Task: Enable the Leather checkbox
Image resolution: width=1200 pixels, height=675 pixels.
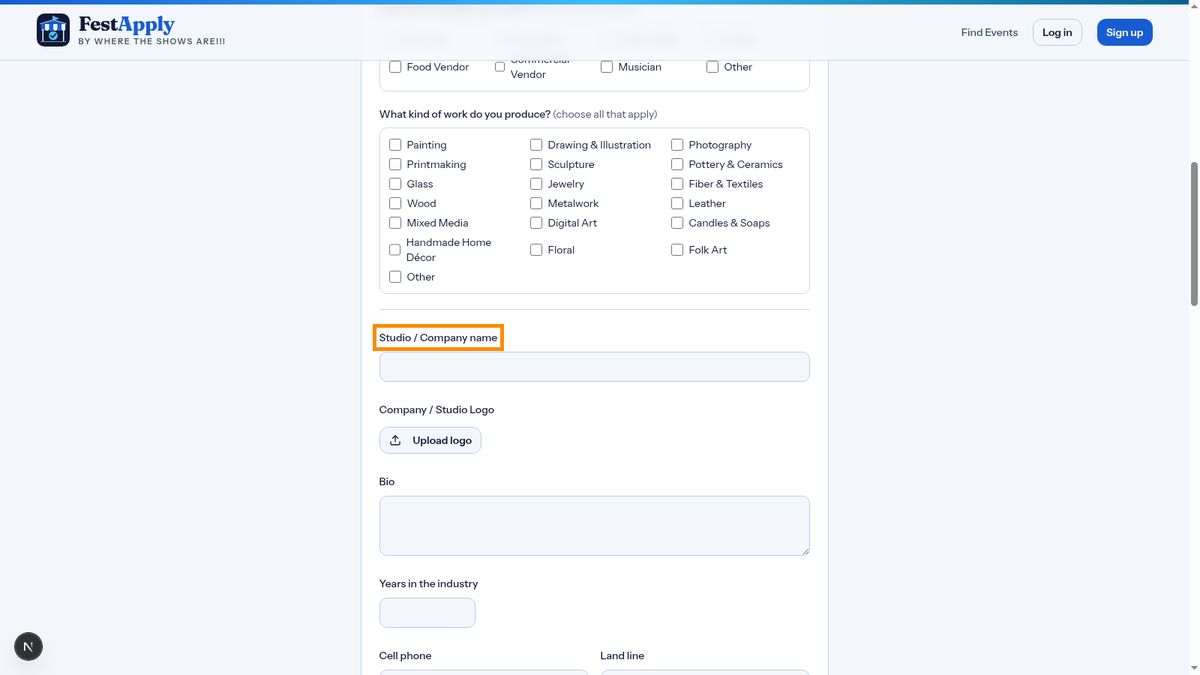Action: pyautogui.click(x=677, y=203)
